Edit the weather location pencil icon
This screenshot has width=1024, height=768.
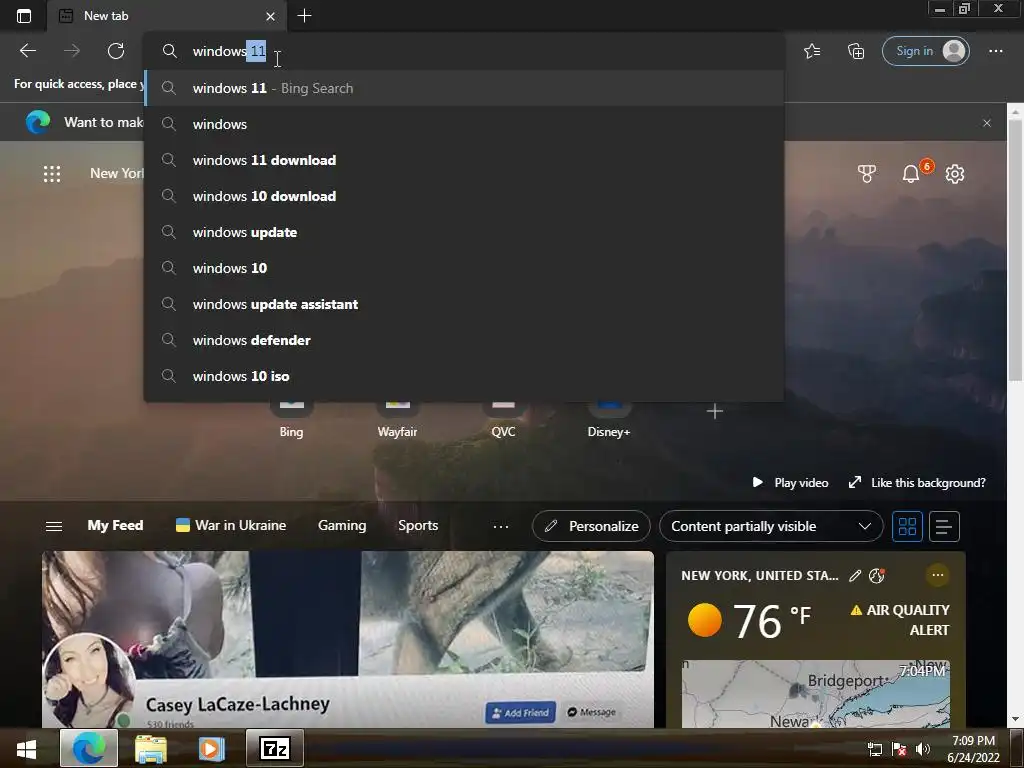[x=855, y=575]
